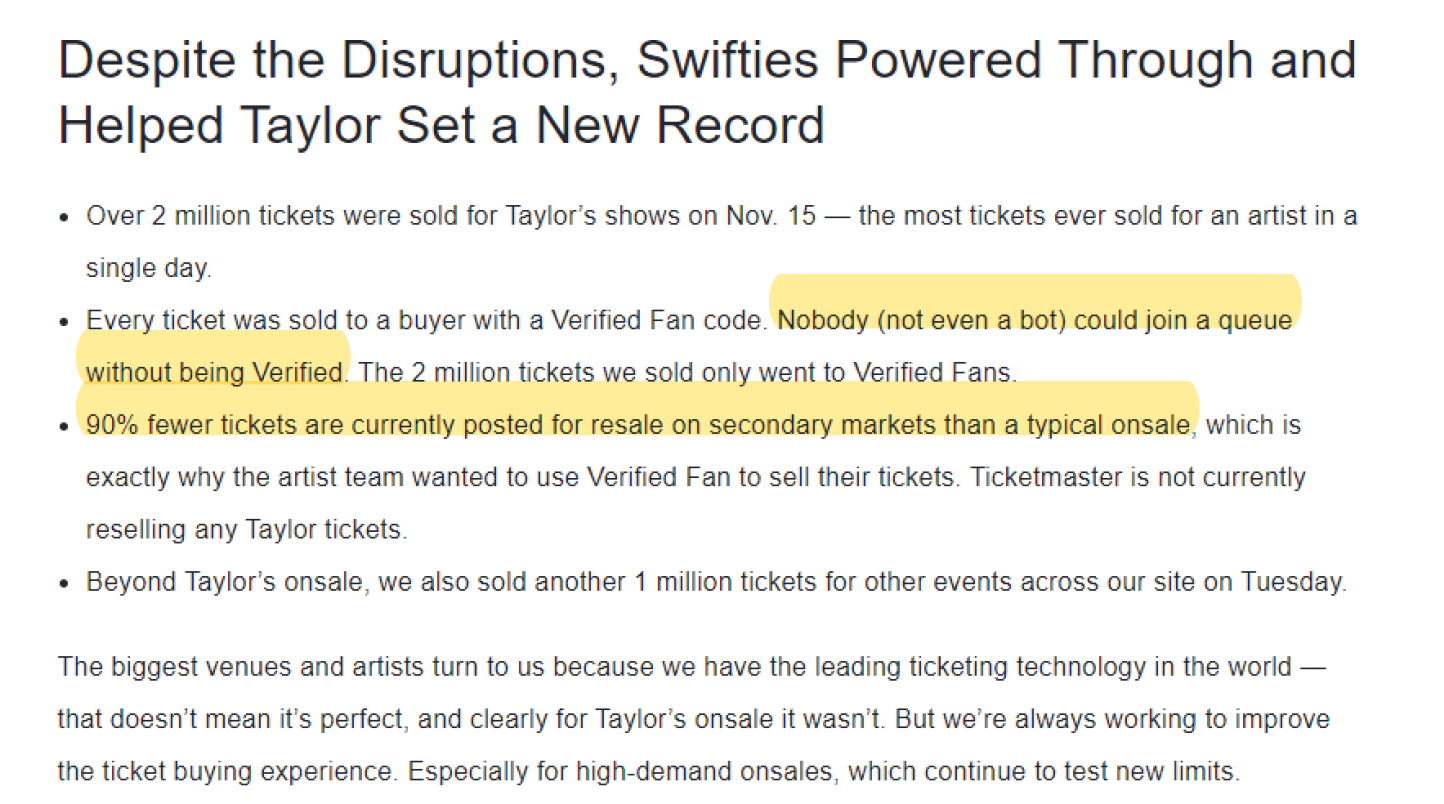
Task: Click the text "reselling any Taylor tickets."
Action: 246,529
